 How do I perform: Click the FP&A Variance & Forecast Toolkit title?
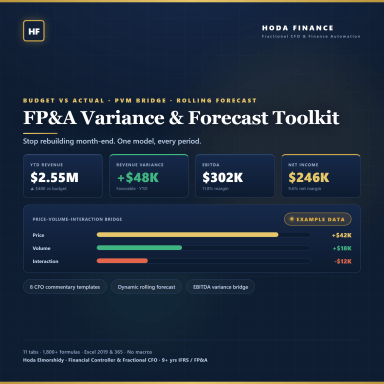(181, 118)
